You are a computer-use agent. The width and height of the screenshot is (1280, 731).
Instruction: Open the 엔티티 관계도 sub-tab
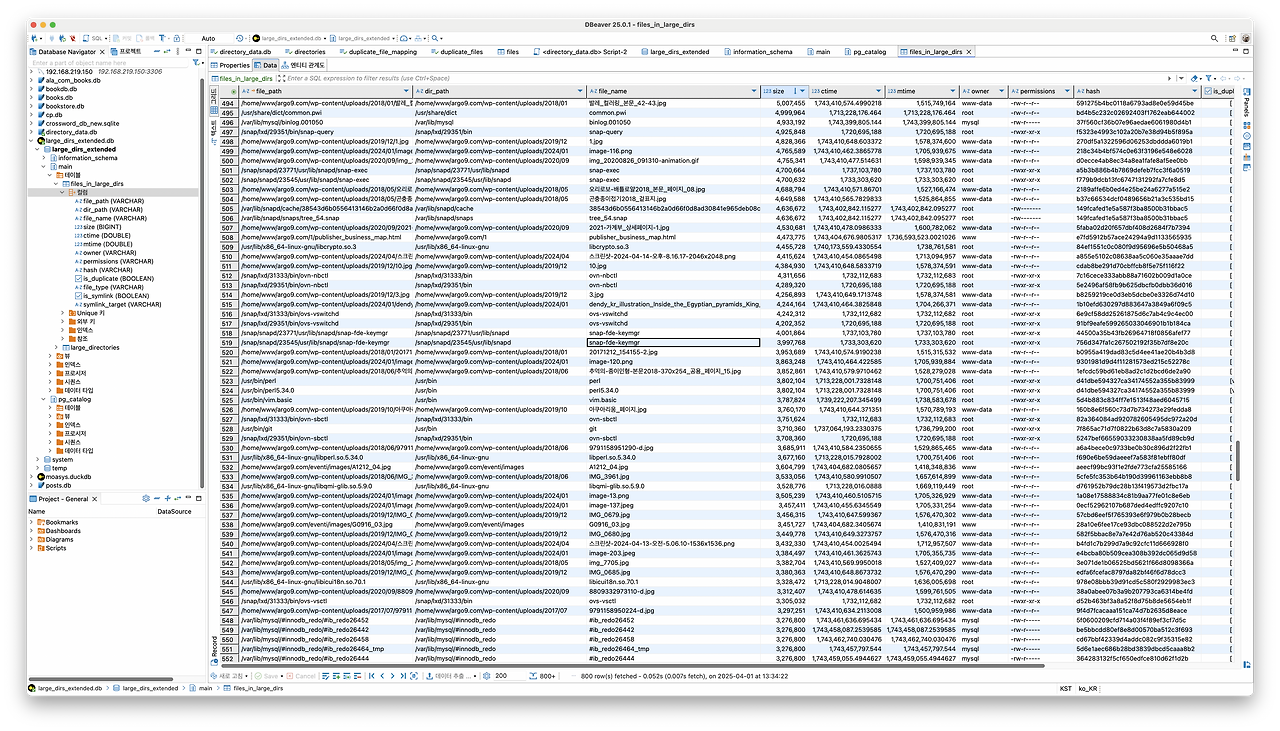301,64
